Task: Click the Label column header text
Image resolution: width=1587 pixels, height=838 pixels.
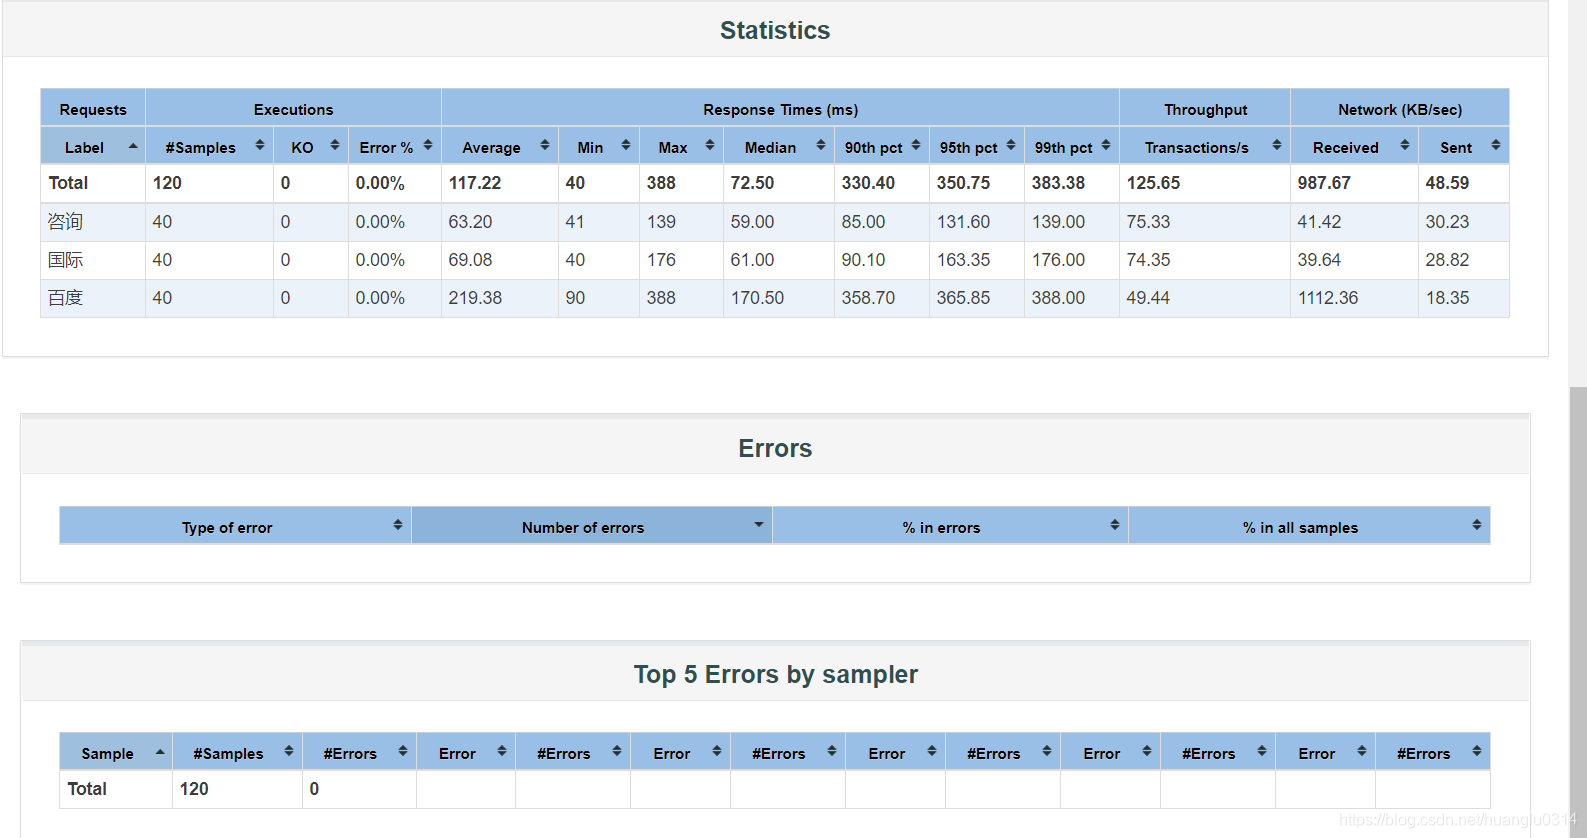Action: tap(84, 148)
